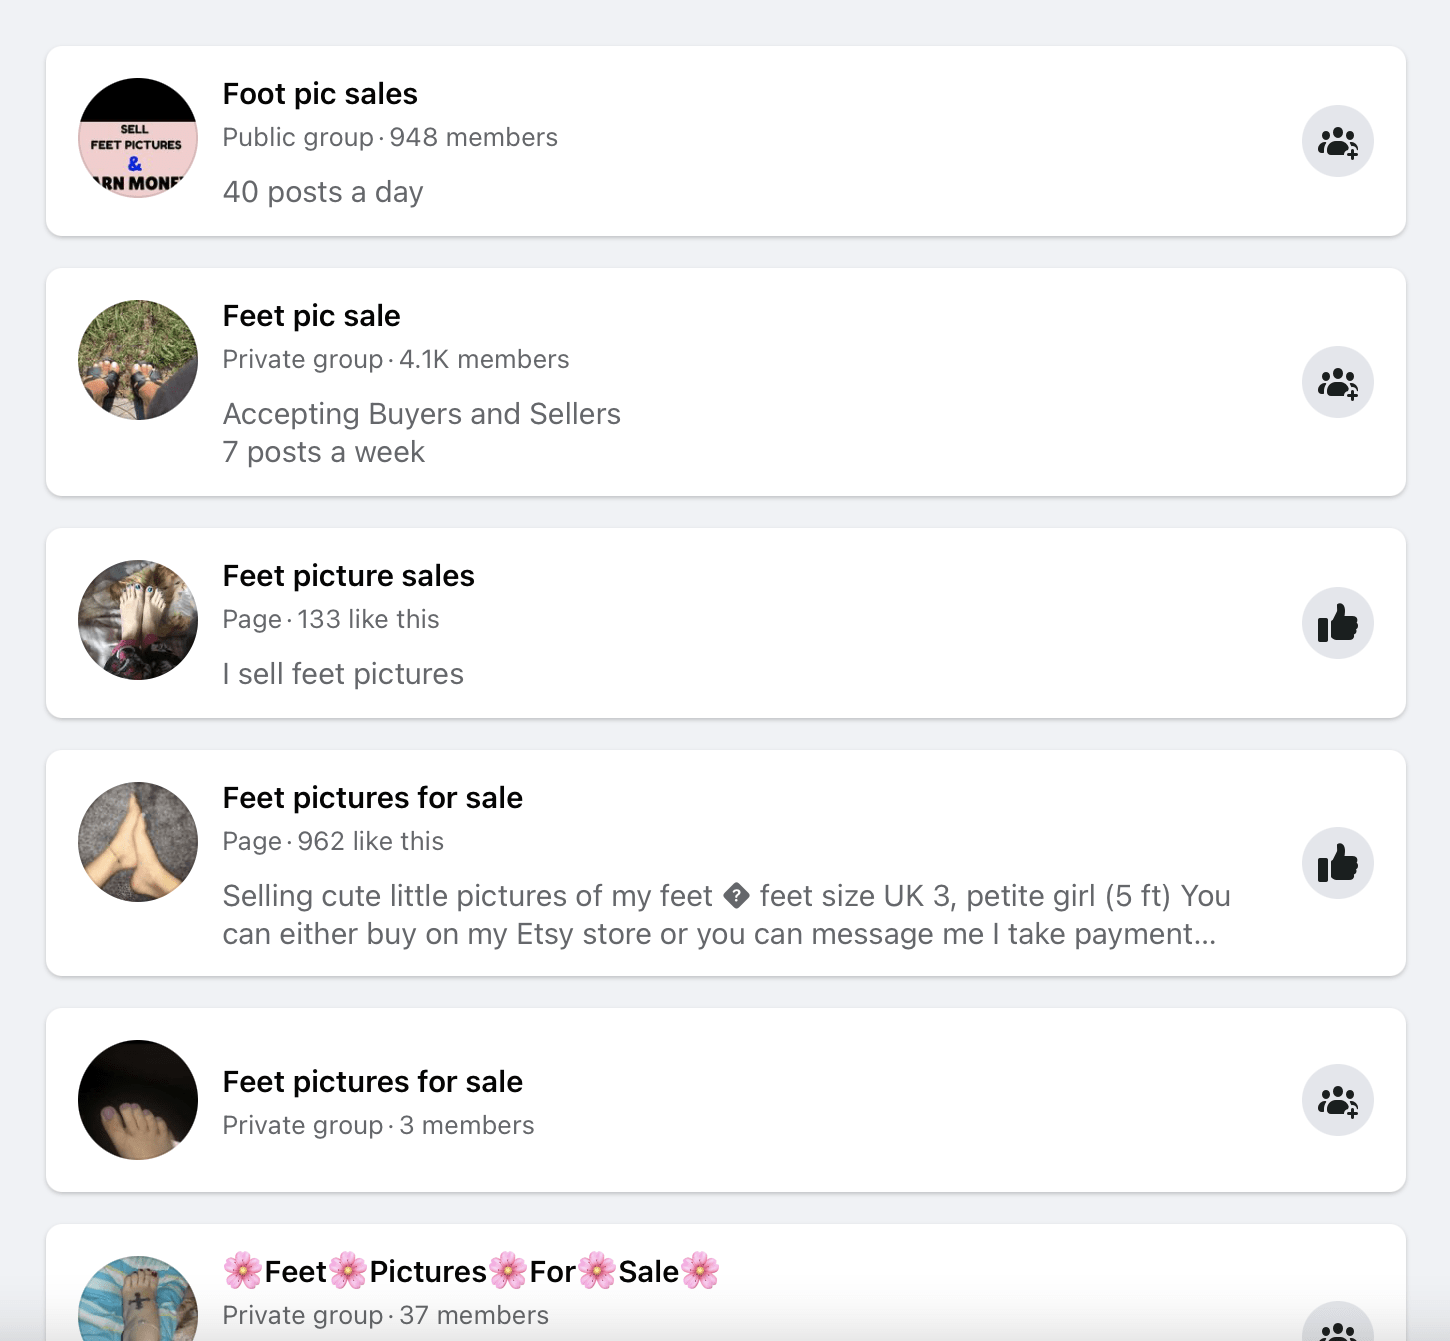Click the Feet picture sales page avatar

click(x=138, y=620)
